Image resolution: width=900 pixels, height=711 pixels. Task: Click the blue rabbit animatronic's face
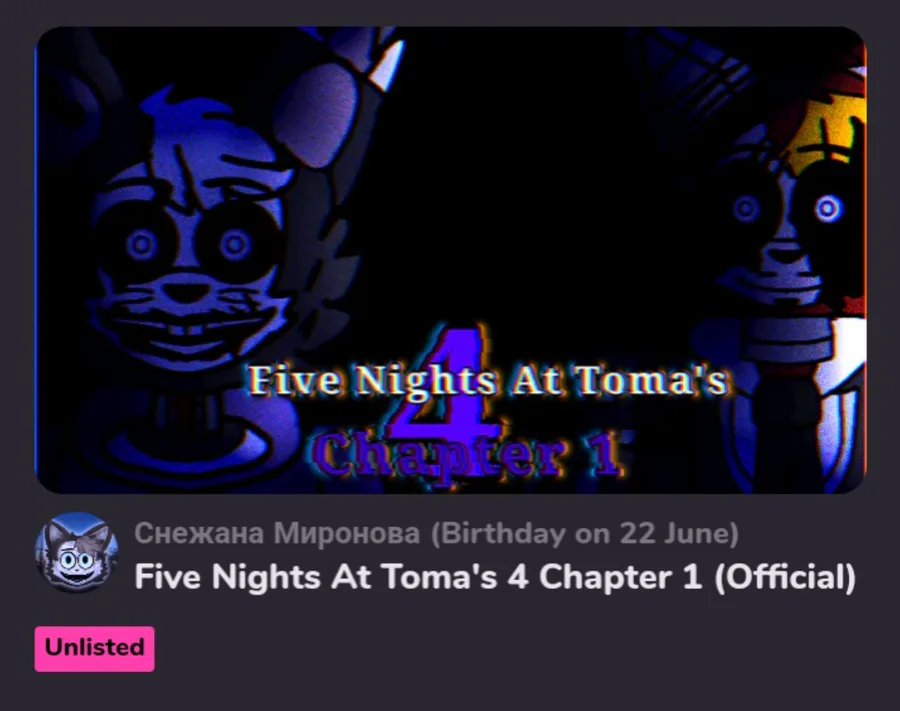(187, 252)
